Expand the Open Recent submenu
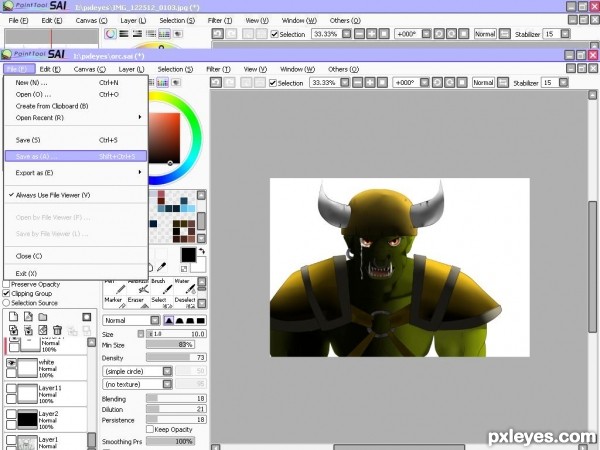This screenshot has height=450, width=600. coord(76,117)
